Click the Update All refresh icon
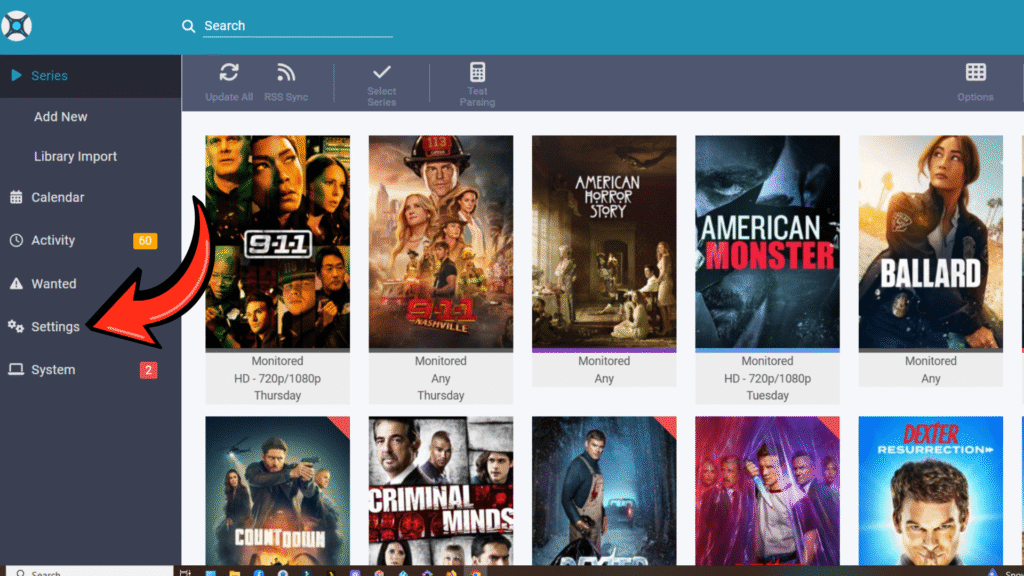 click(x=229, y=73)
